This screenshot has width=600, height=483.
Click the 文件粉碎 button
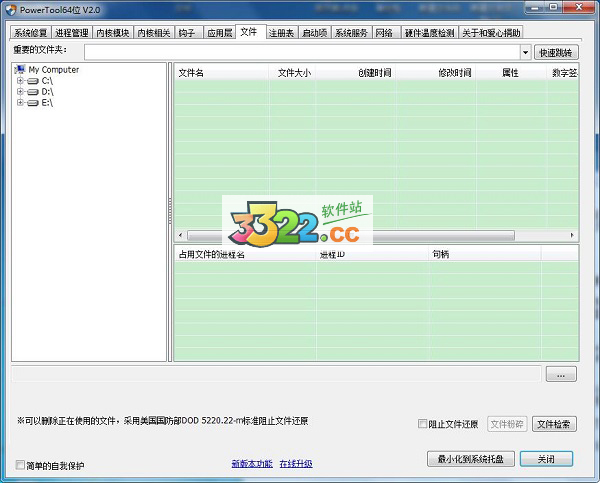tap(507, 424)
